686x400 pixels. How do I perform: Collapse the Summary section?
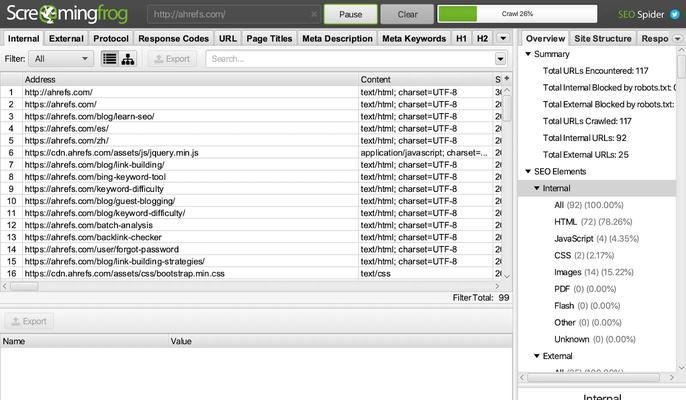click(528, 54)
